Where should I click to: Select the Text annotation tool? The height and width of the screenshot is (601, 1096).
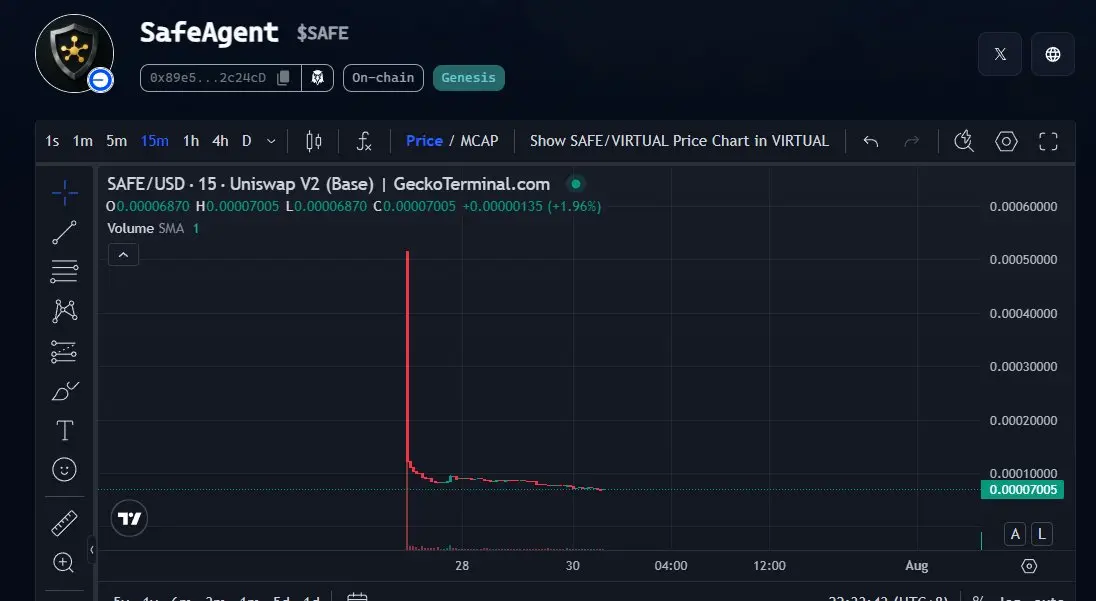pyautogui.click(x=64, y=430)
